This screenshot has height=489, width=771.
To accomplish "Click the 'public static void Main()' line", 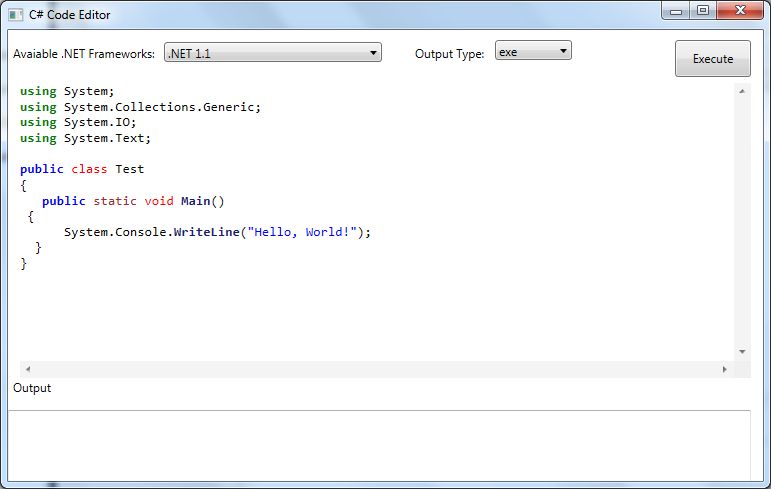I will tap(133, 201).
